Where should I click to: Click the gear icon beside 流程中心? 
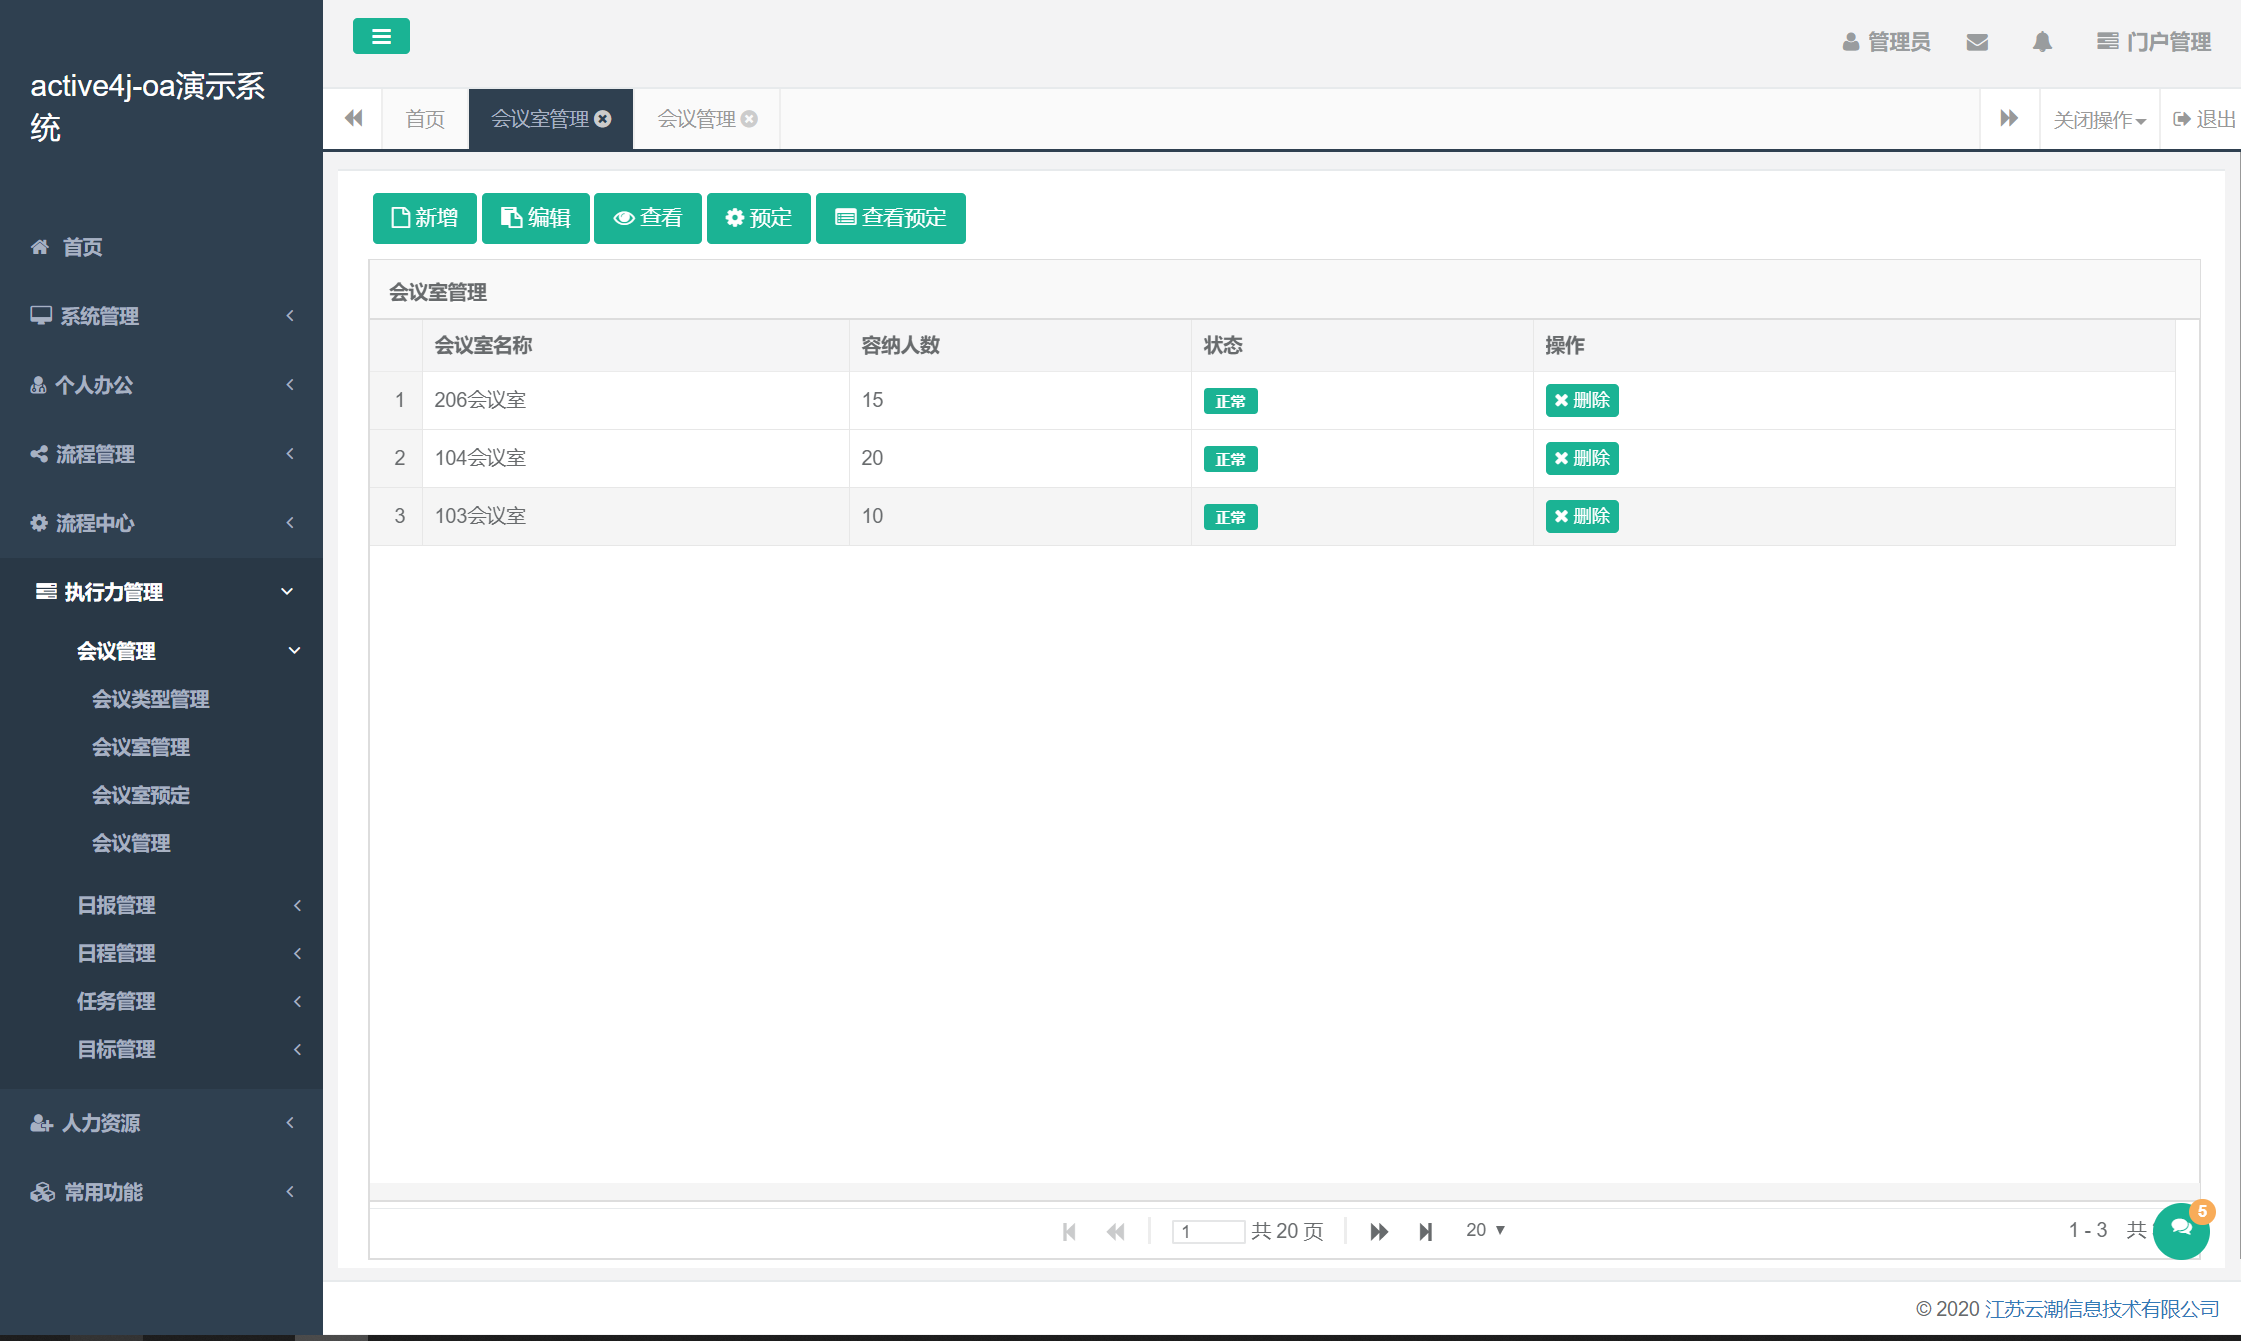[x=39, y=523]
